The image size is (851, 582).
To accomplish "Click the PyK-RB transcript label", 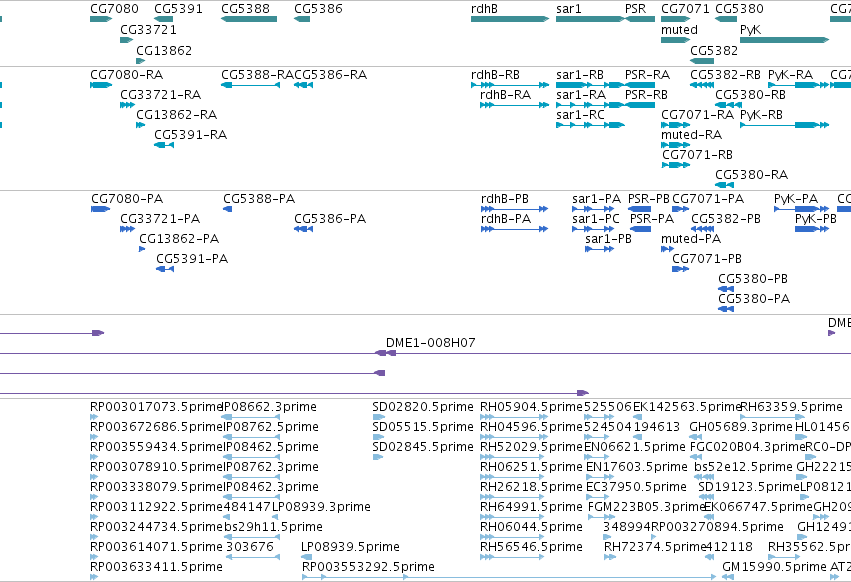I will point(761,115).
